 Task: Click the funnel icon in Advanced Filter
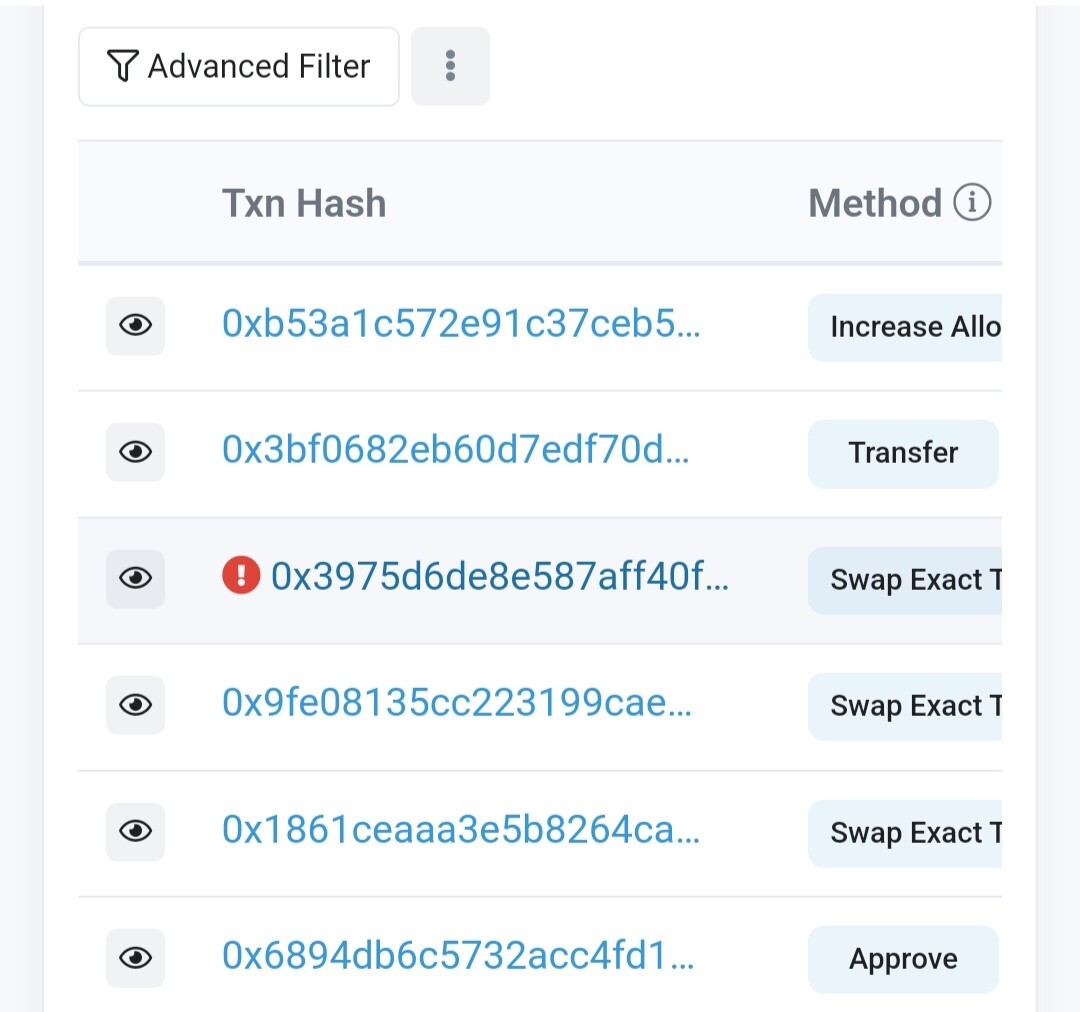coord(123,66)
